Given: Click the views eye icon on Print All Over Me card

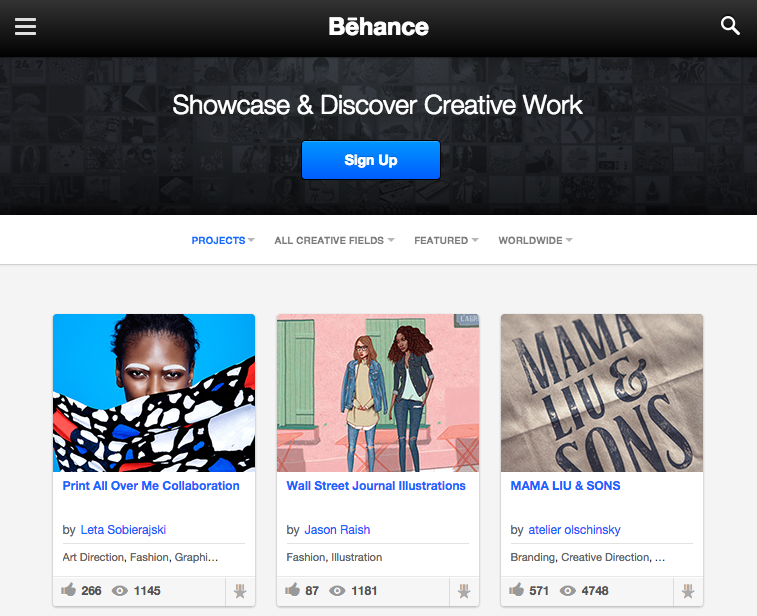Looking at the screenshot, I should [x=120, y=591].
